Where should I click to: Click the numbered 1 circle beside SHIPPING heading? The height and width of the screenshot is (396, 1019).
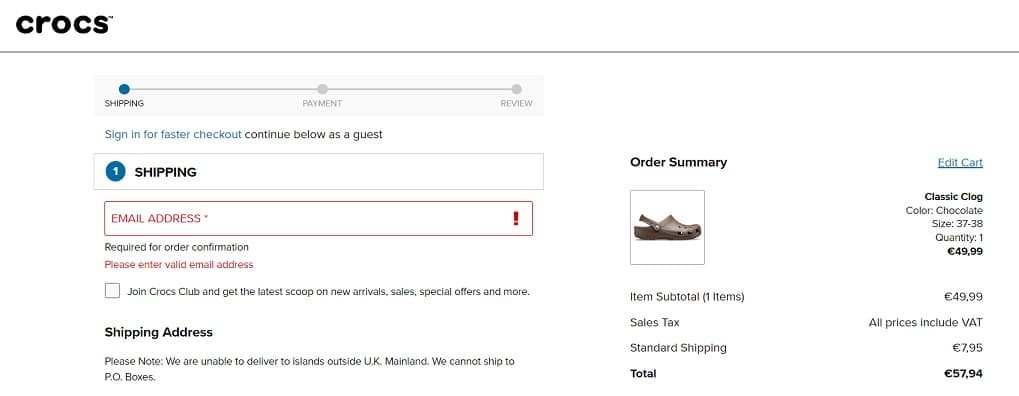[x=116, y=172]
